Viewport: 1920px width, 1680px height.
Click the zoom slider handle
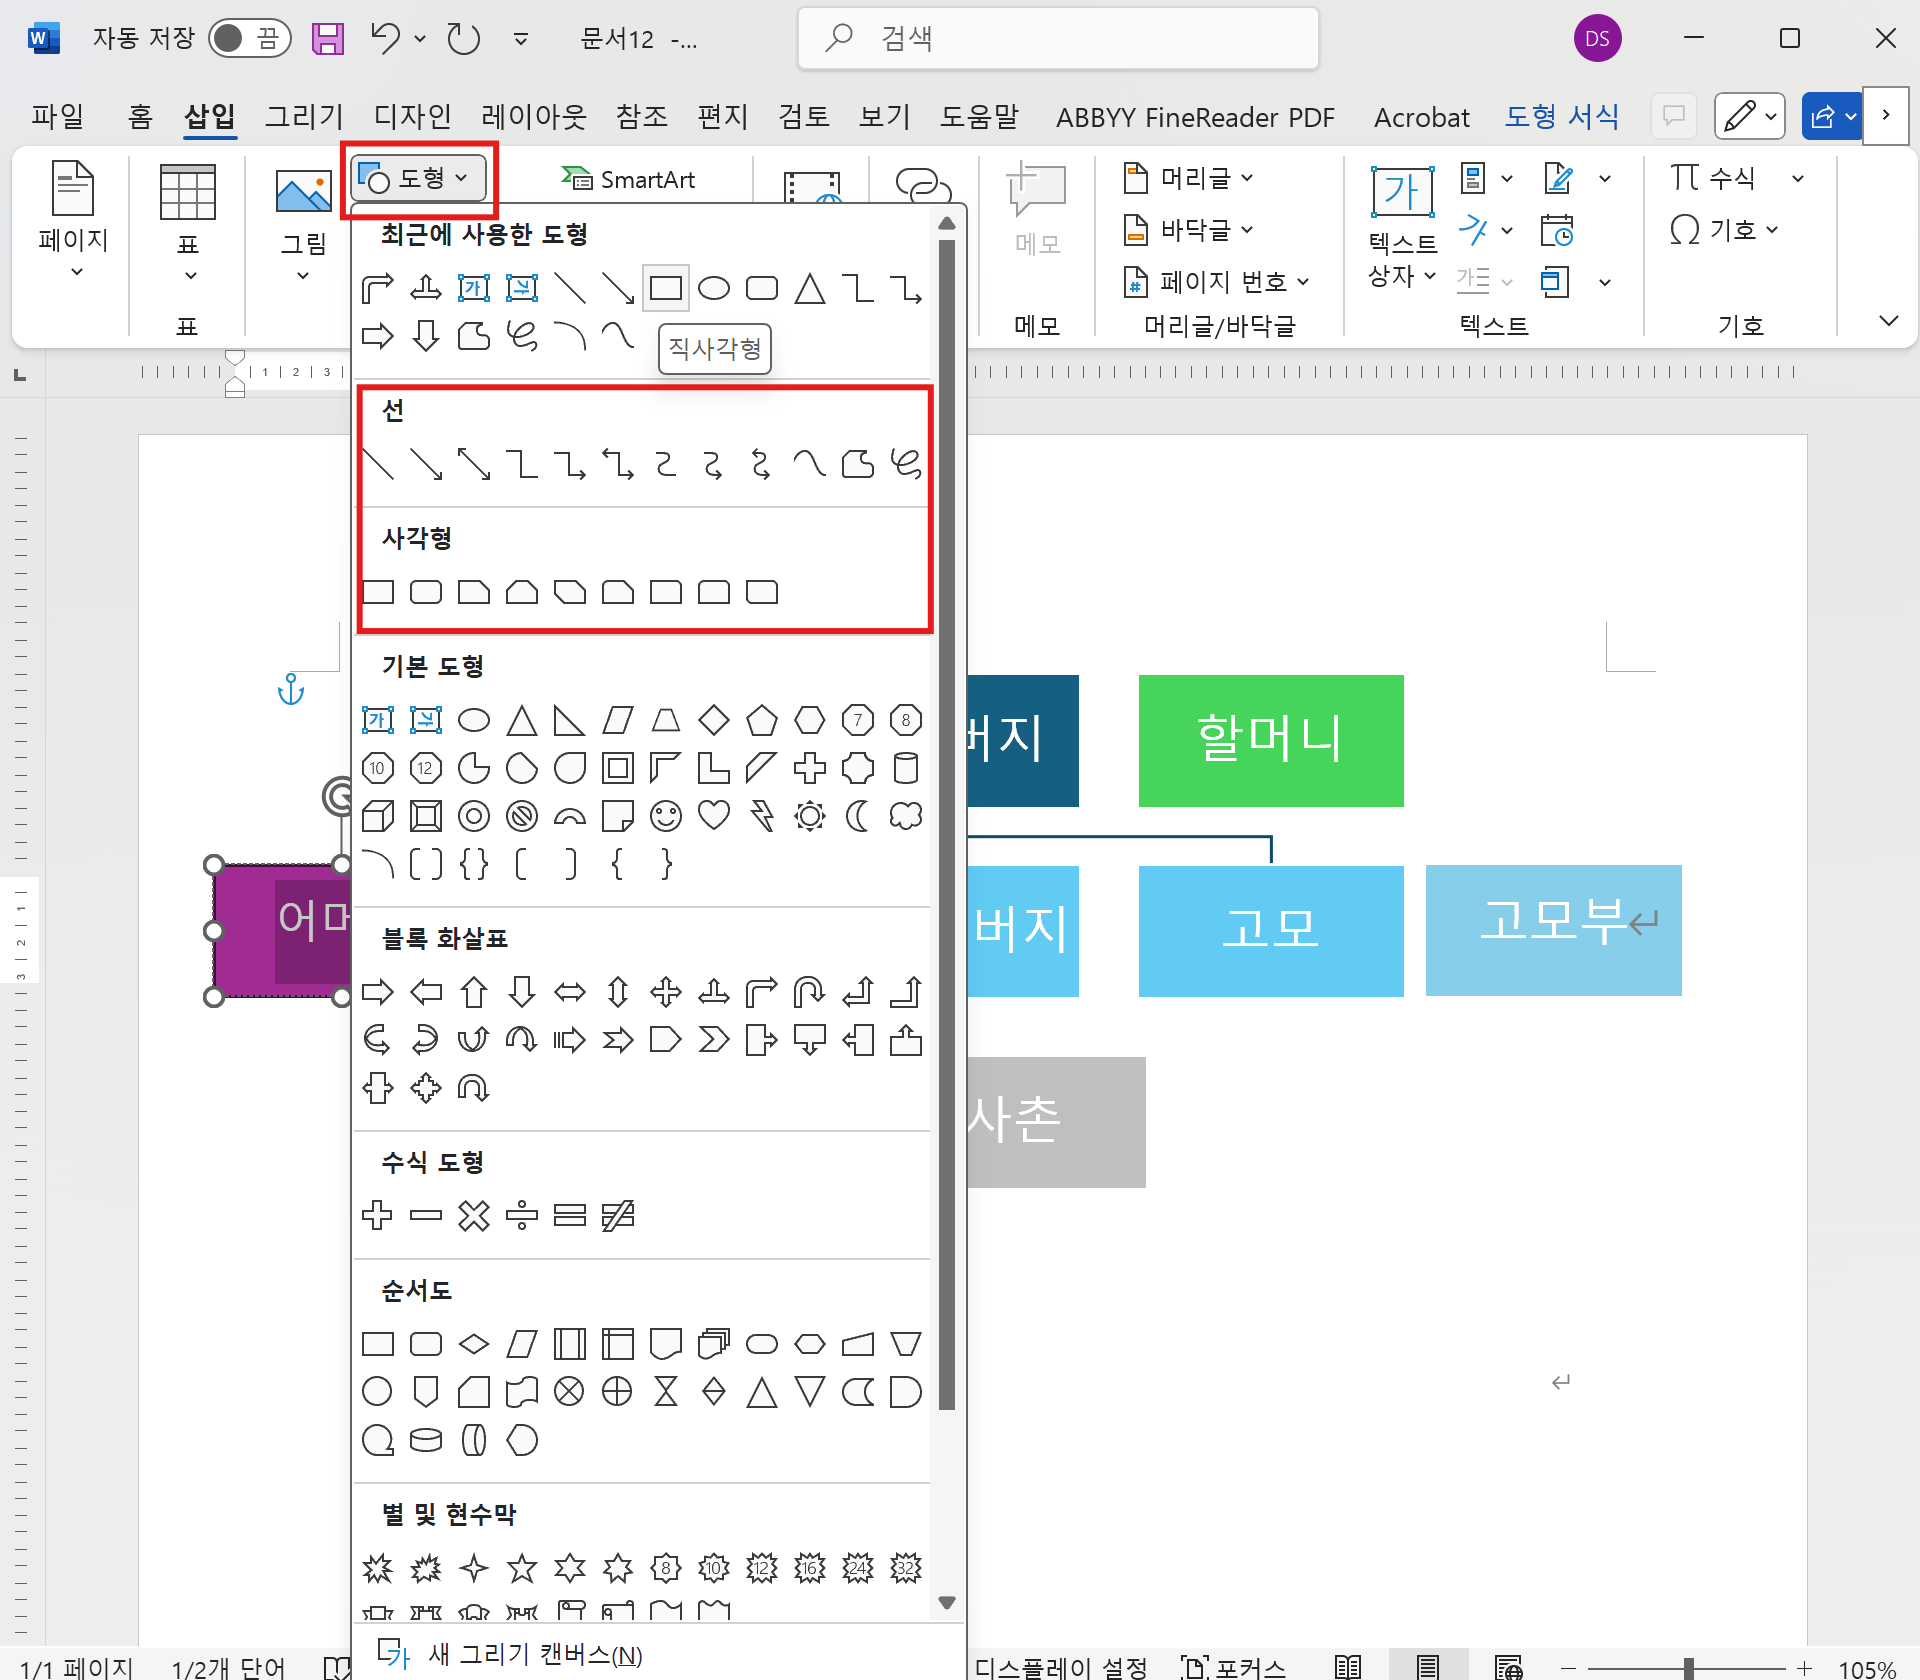click(x=1688, y=1667)
